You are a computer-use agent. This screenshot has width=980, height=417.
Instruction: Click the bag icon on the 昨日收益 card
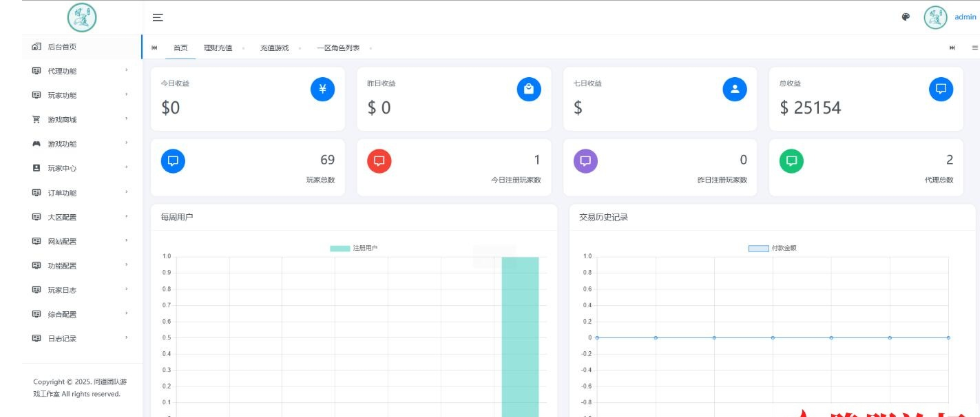[x=529, y=89]
